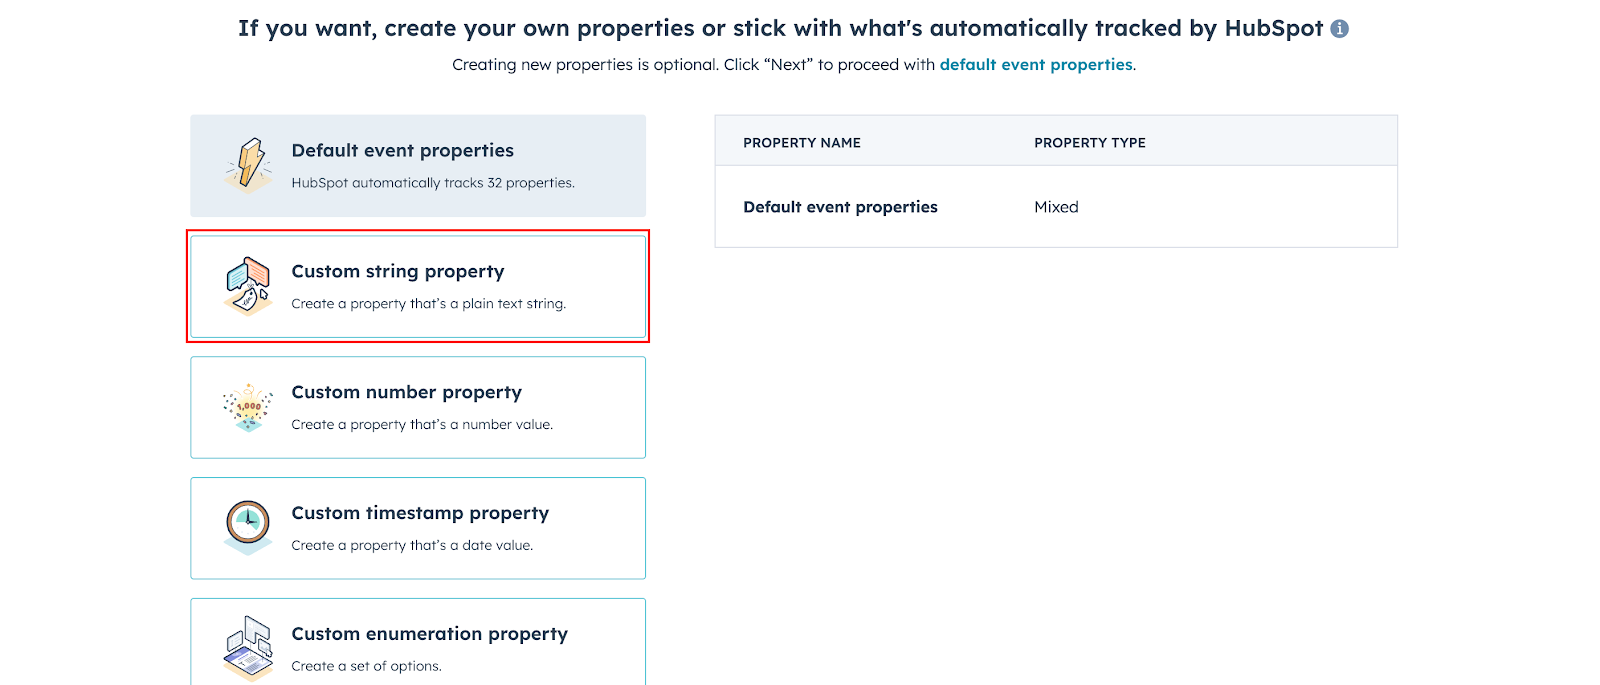Click the document icon on Custom string property
The image size is (1600, 685).
(x=248, y=286)
